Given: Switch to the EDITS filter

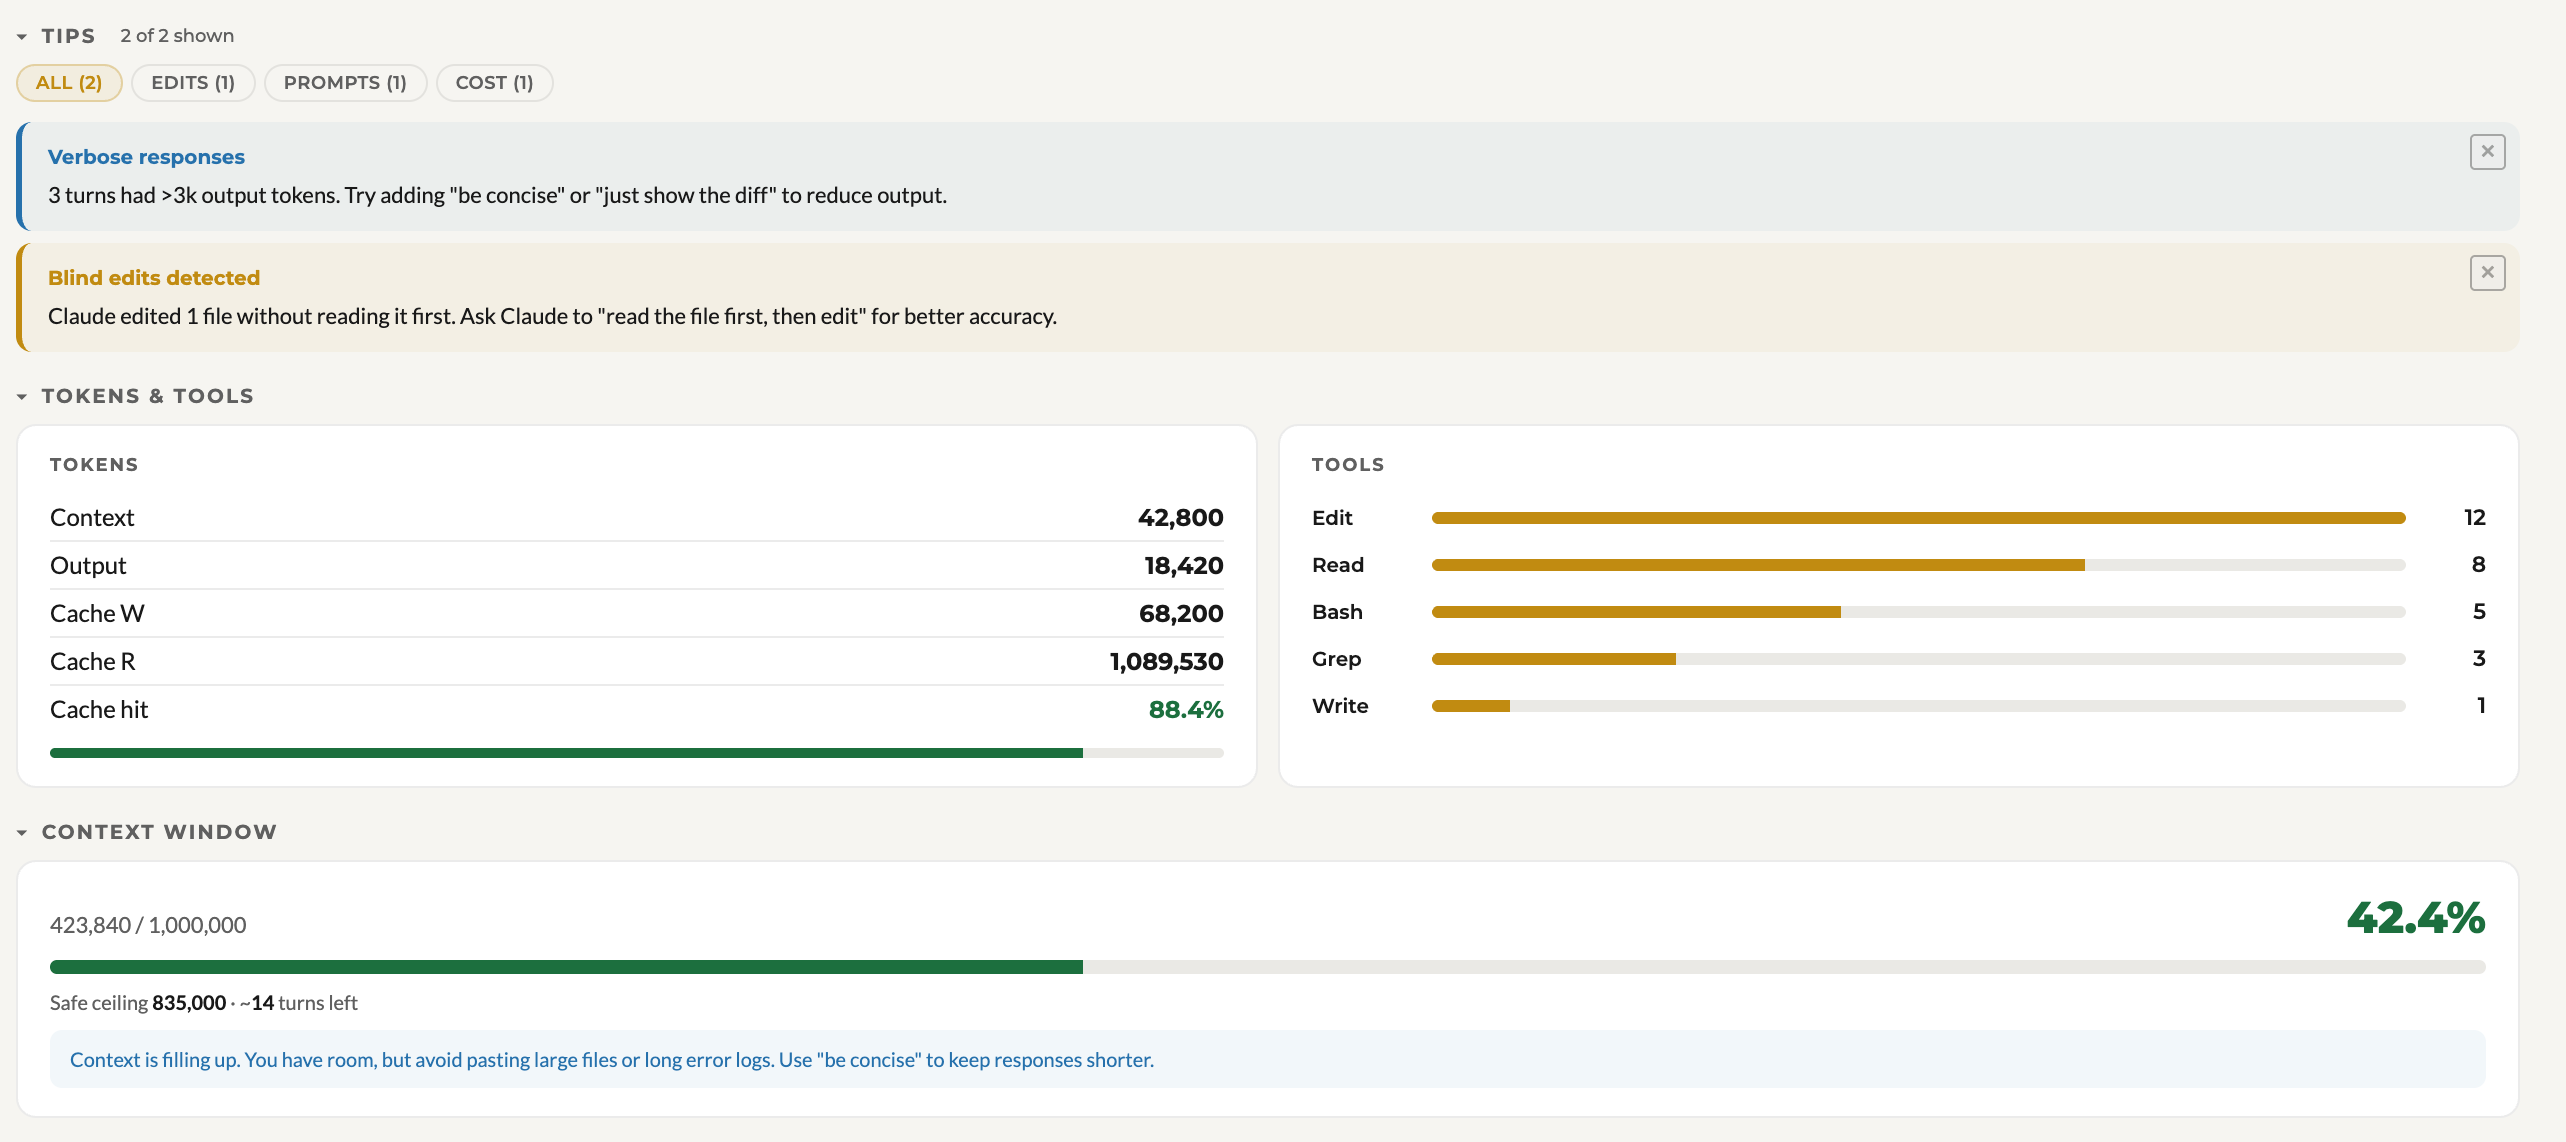Looking at the screenshot, I should [192, 82].
